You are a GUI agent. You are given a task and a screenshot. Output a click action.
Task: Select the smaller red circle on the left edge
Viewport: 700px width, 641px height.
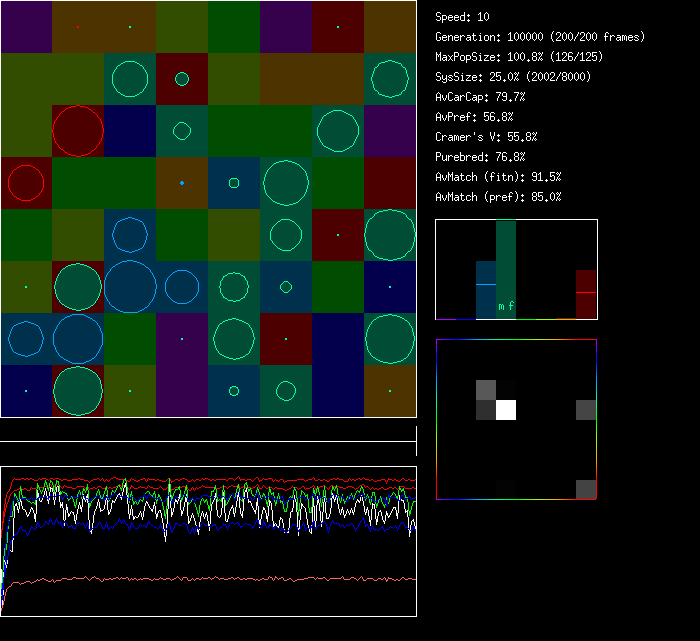pos(25,183)
